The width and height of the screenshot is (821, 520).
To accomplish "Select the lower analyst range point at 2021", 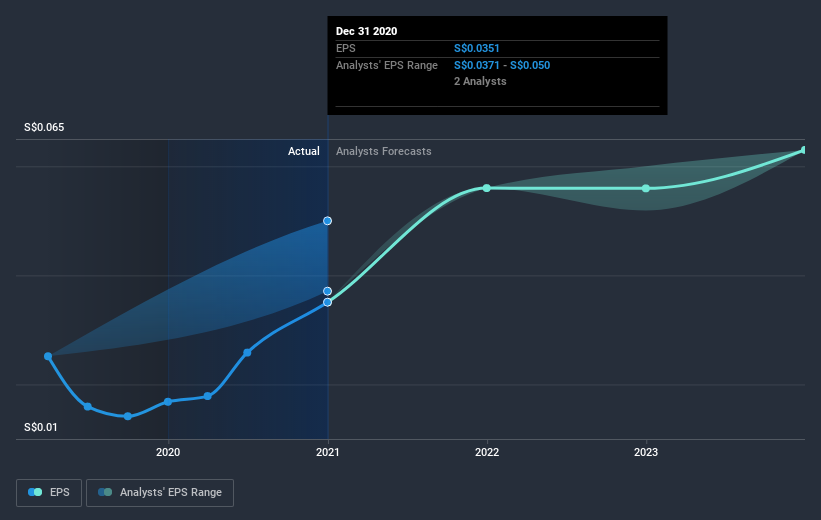I will (x=327, y=291).
